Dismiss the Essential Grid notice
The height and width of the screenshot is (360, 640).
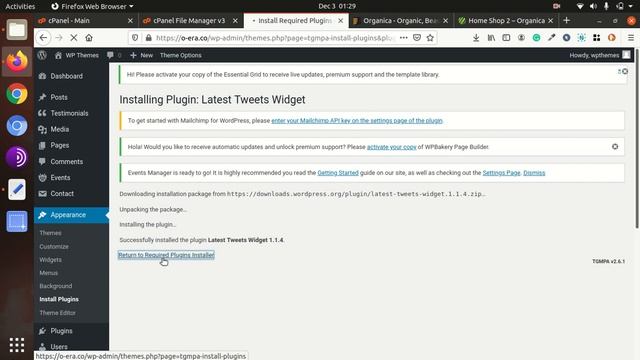(625, 71)
